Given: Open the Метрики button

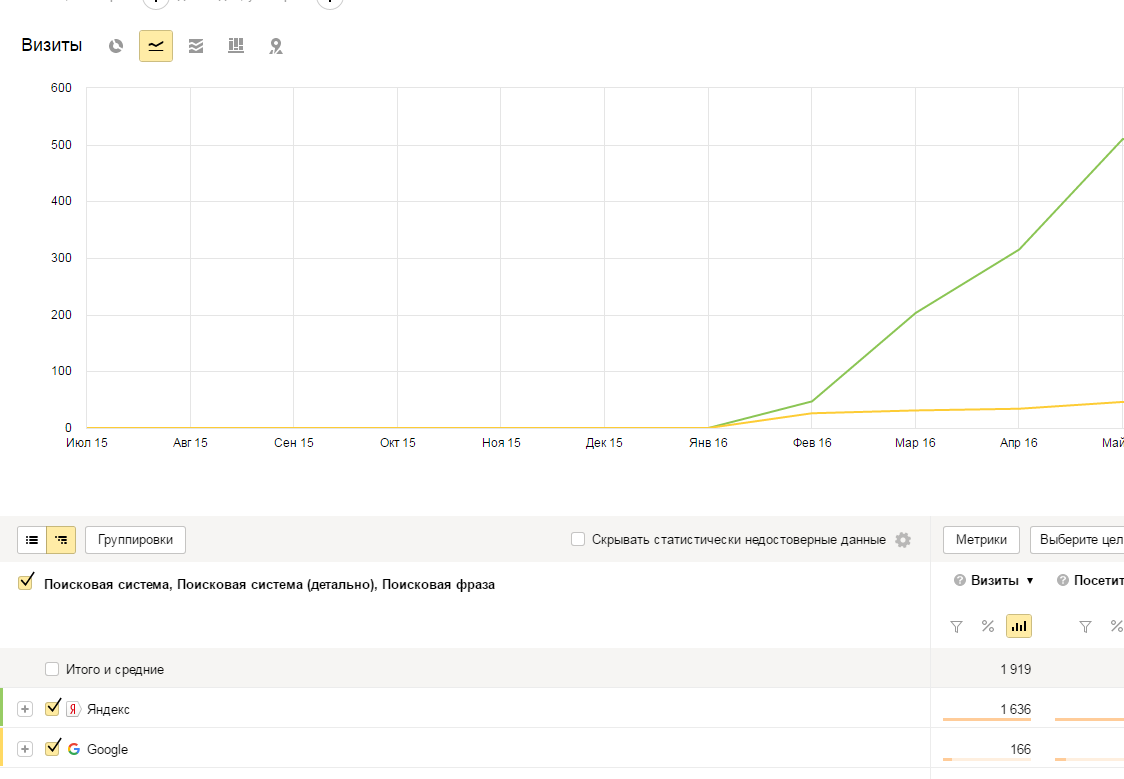Looking at the screenshot, I should click(x=981, y=540).
